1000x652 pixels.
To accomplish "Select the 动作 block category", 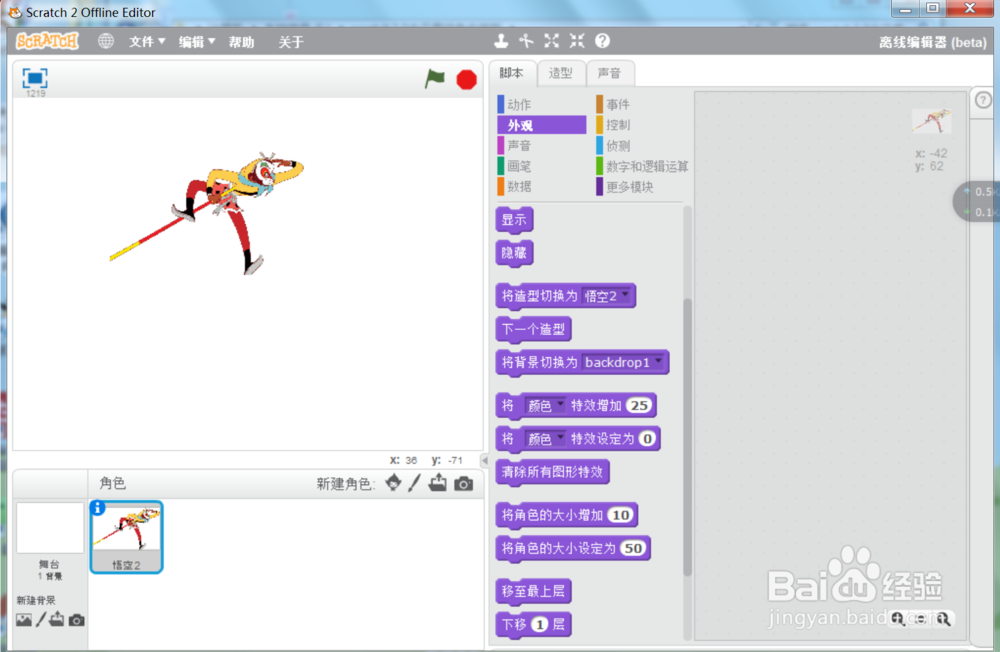I will (541, 104).
